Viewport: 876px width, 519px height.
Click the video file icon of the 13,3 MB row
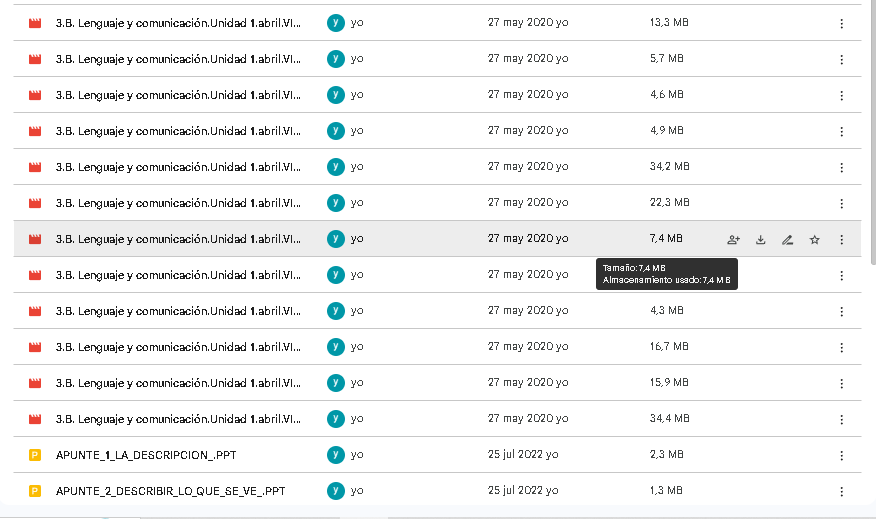35,23
